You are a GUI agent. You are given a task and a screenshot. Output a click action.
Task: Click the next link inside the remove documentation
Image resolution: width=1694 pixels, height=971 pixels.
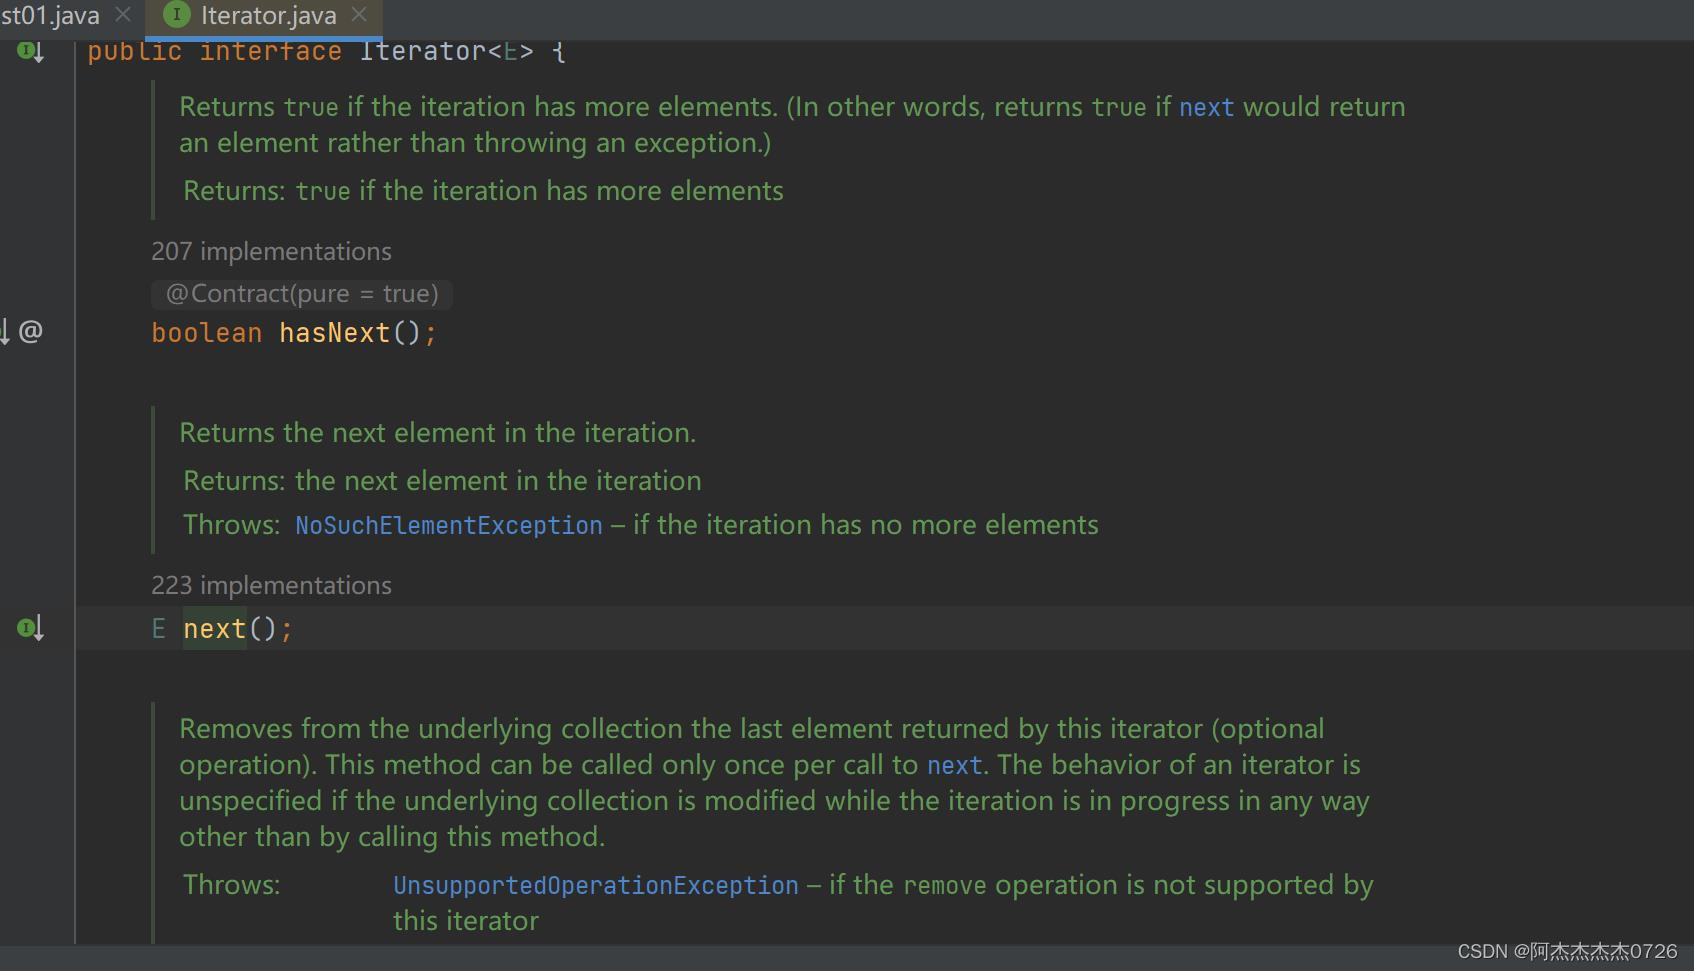pos(953,765)
